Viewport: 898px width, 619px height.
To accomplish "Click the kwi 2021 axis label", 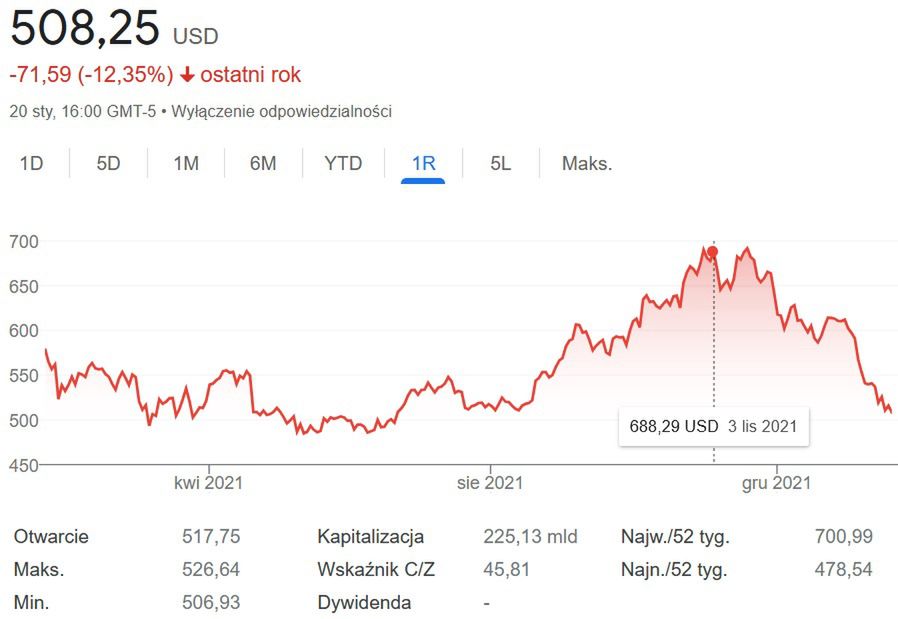I will click(209, 483).
